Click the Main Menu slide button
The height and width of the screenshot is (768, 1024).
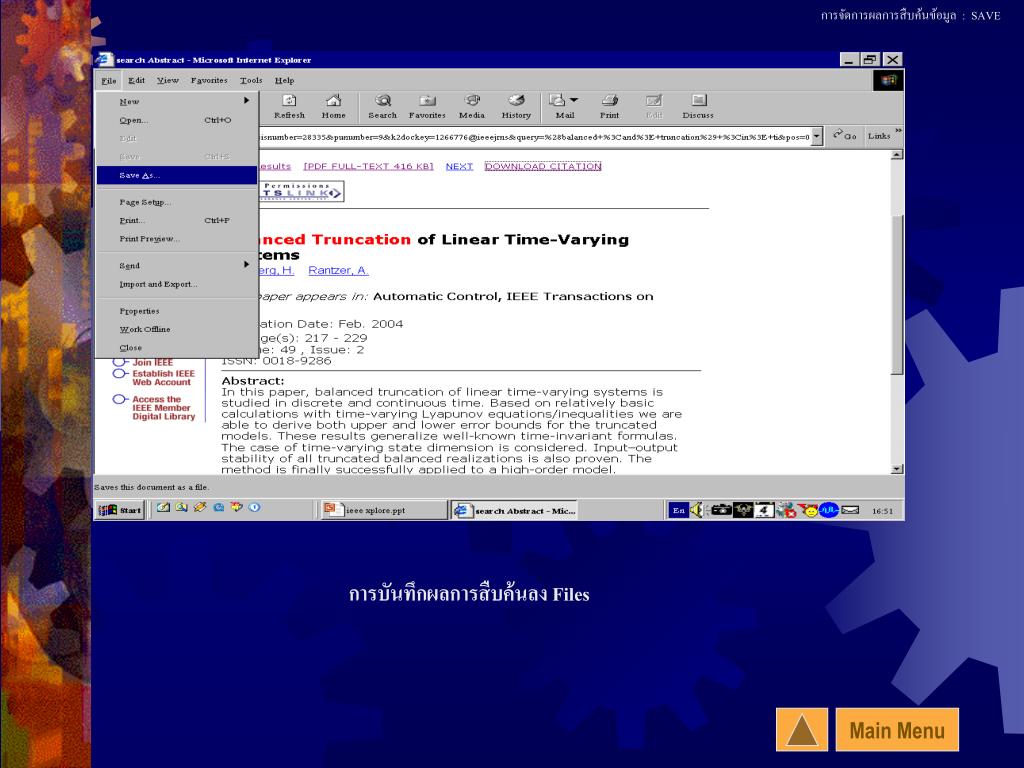coord(897,729)
